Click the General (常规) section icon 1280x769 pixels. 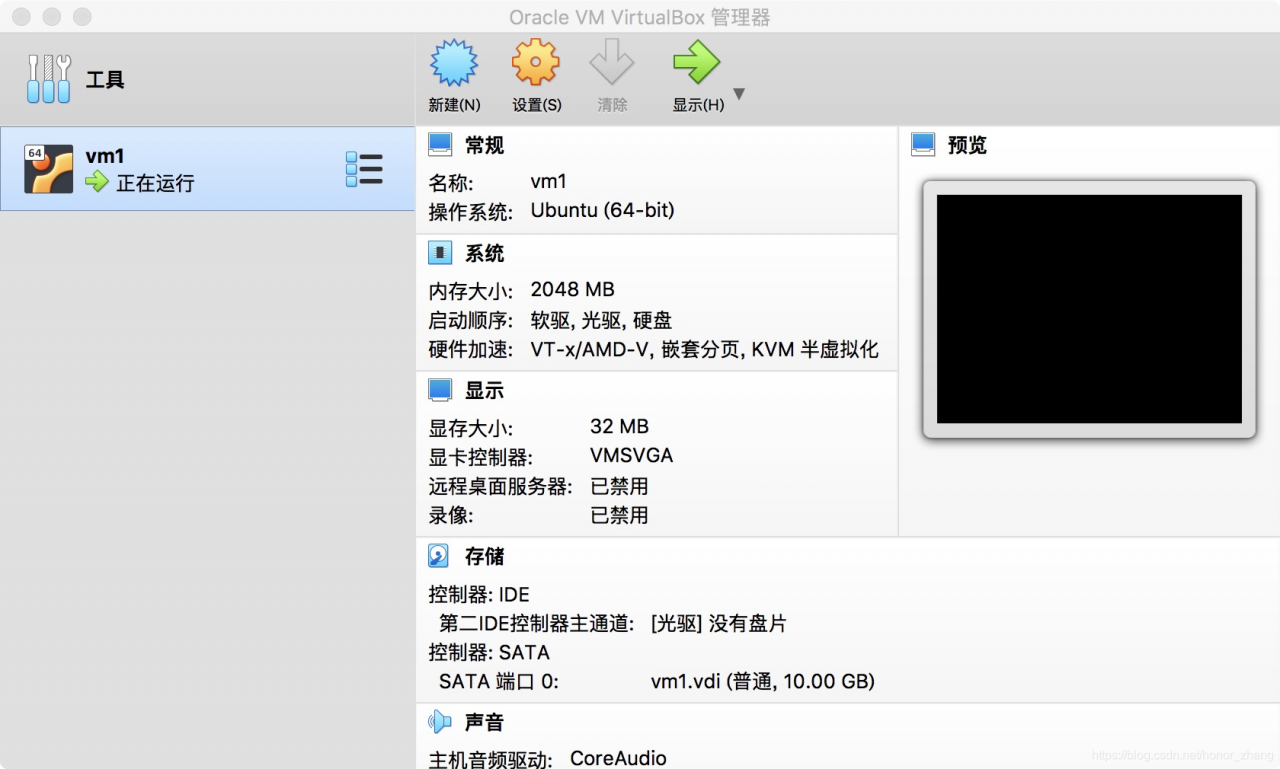440,145
